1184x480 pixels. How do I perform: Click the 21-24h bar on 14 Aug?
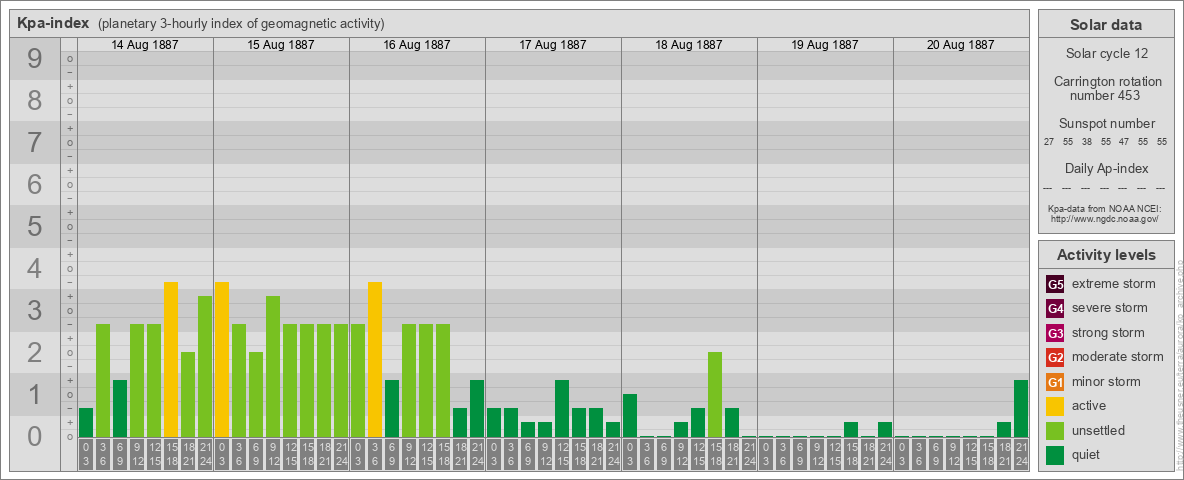(x=205, y=367)
